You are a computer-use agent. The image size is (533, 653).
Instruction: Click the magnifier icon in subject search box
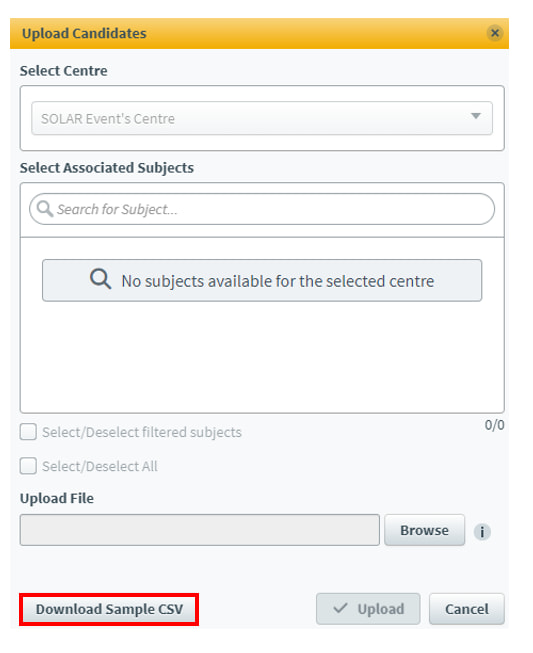coord(45,209)
